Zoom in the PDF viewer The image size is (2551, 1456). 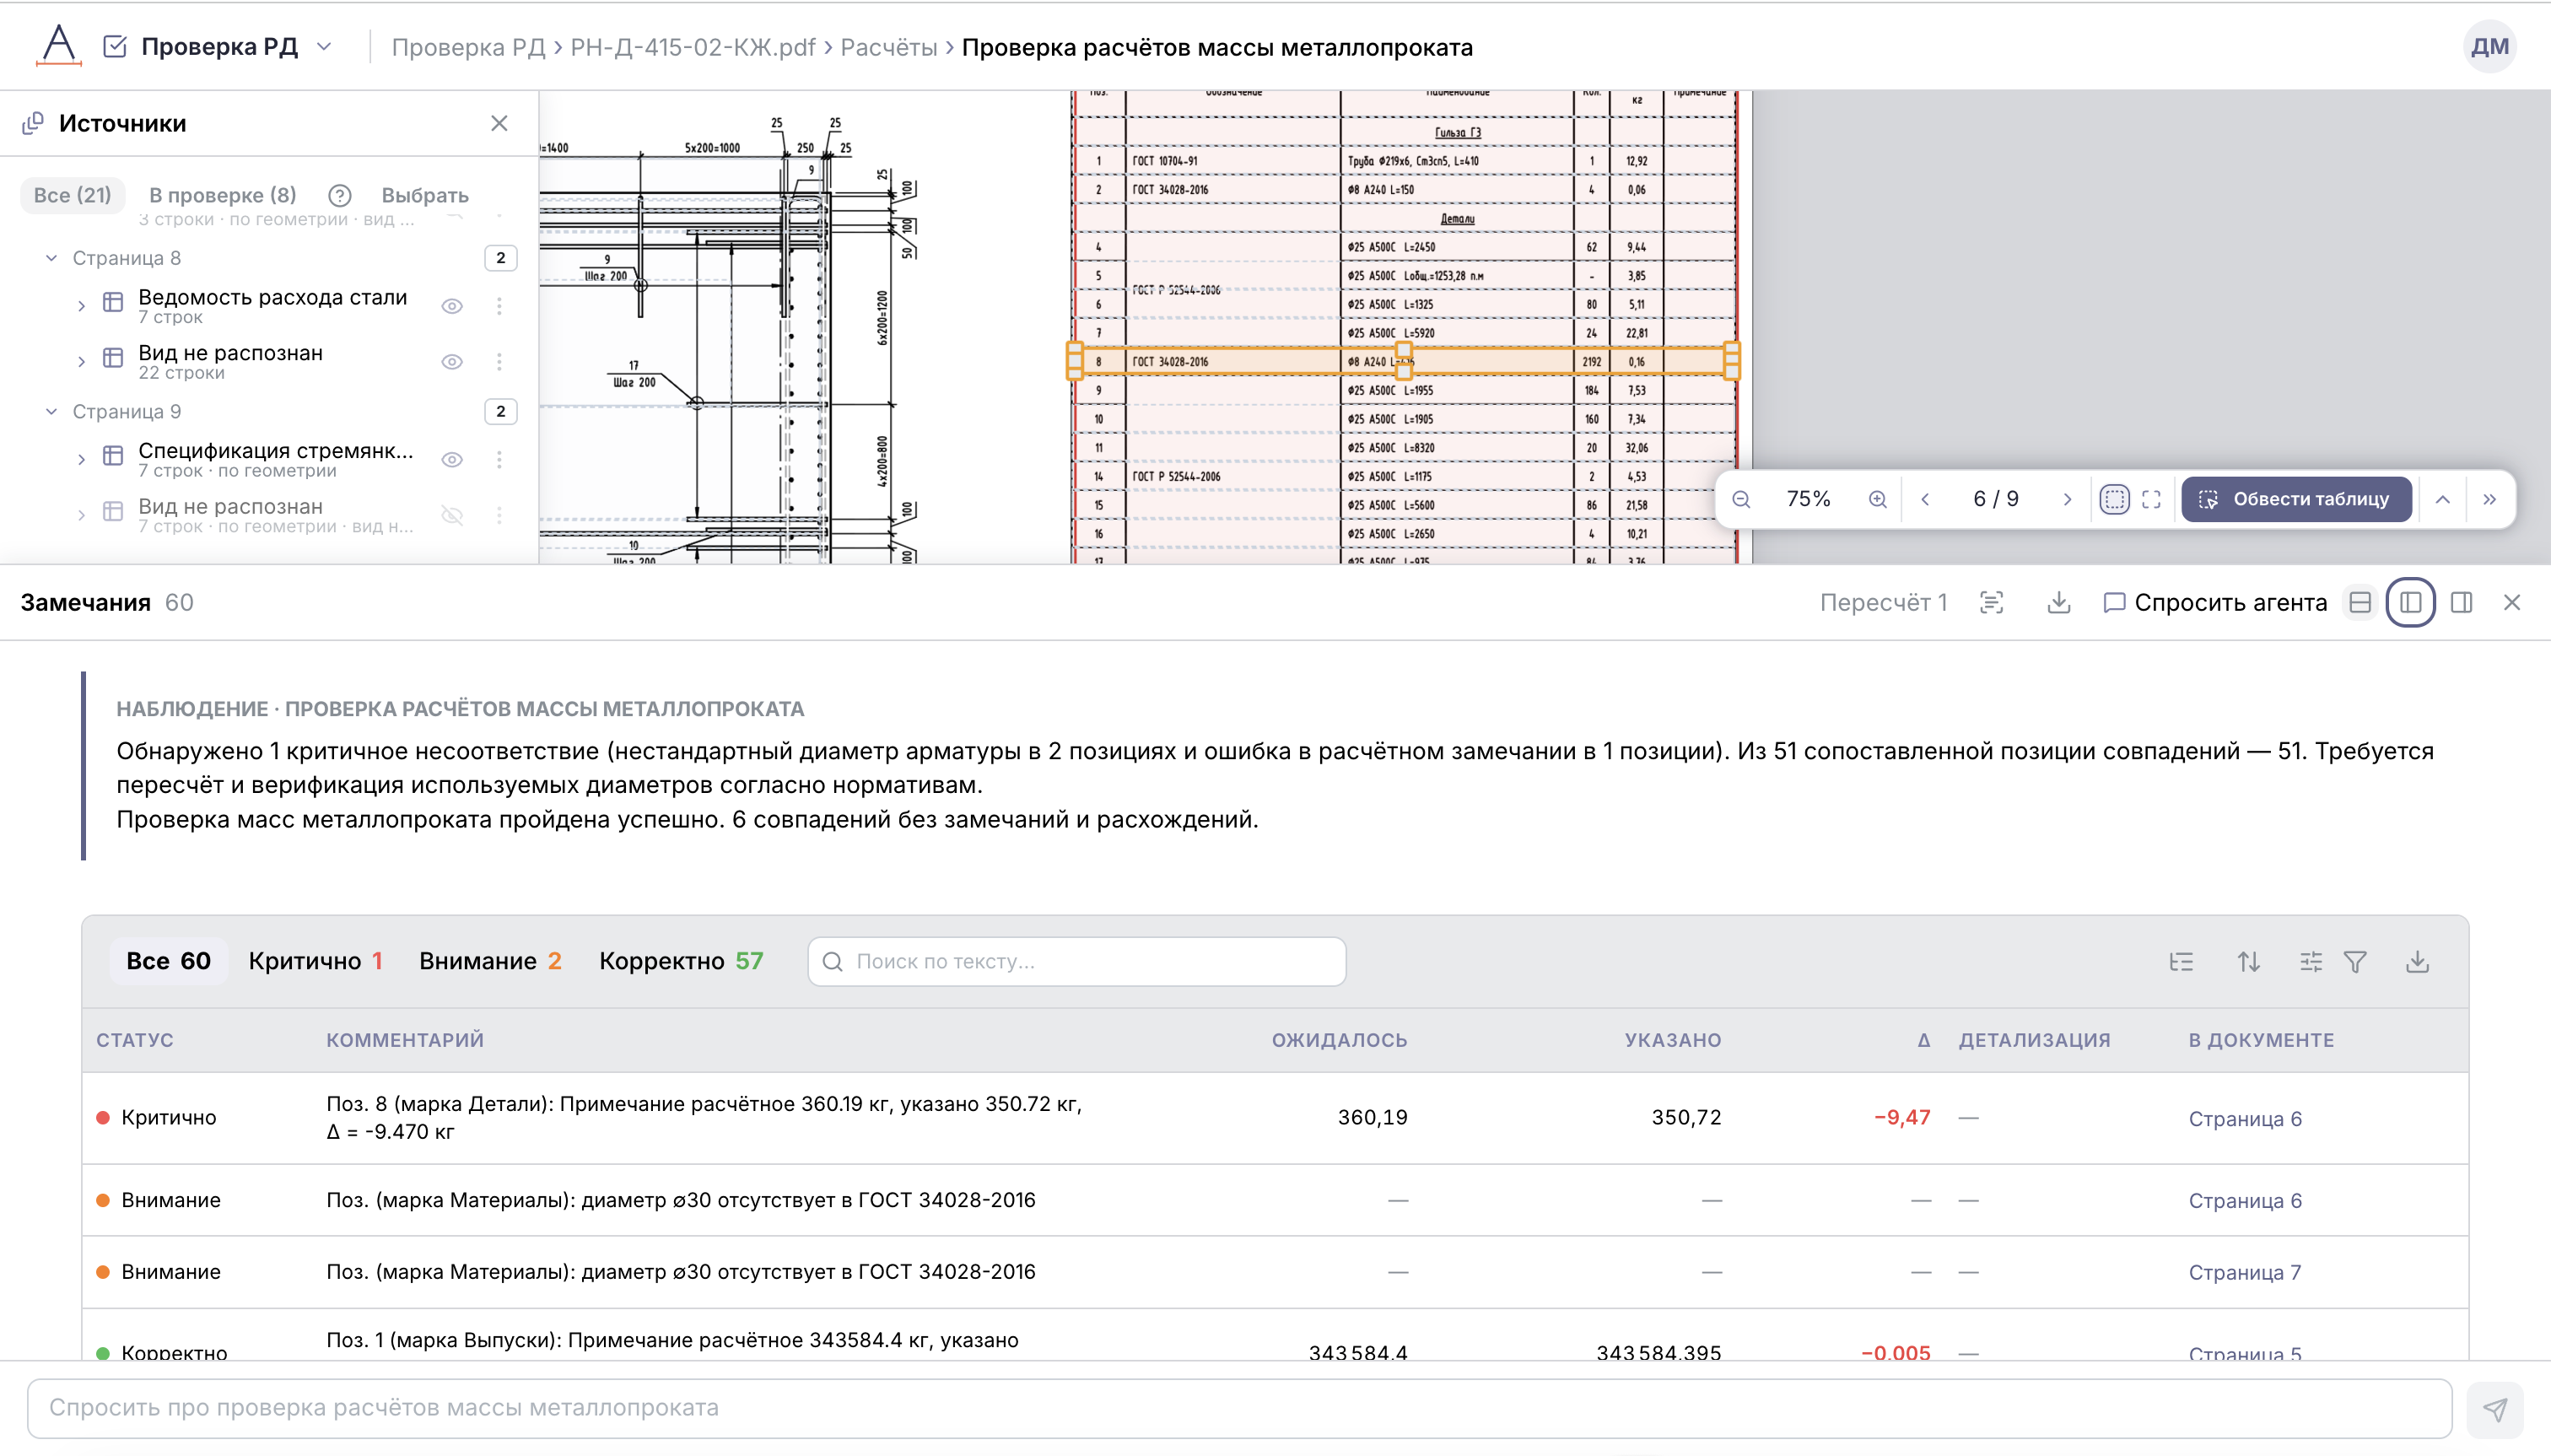(1877, 499)
